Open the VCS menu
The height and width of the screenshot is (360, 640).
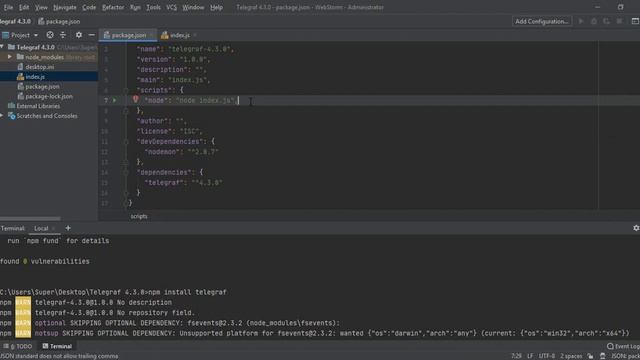point(171,7)
